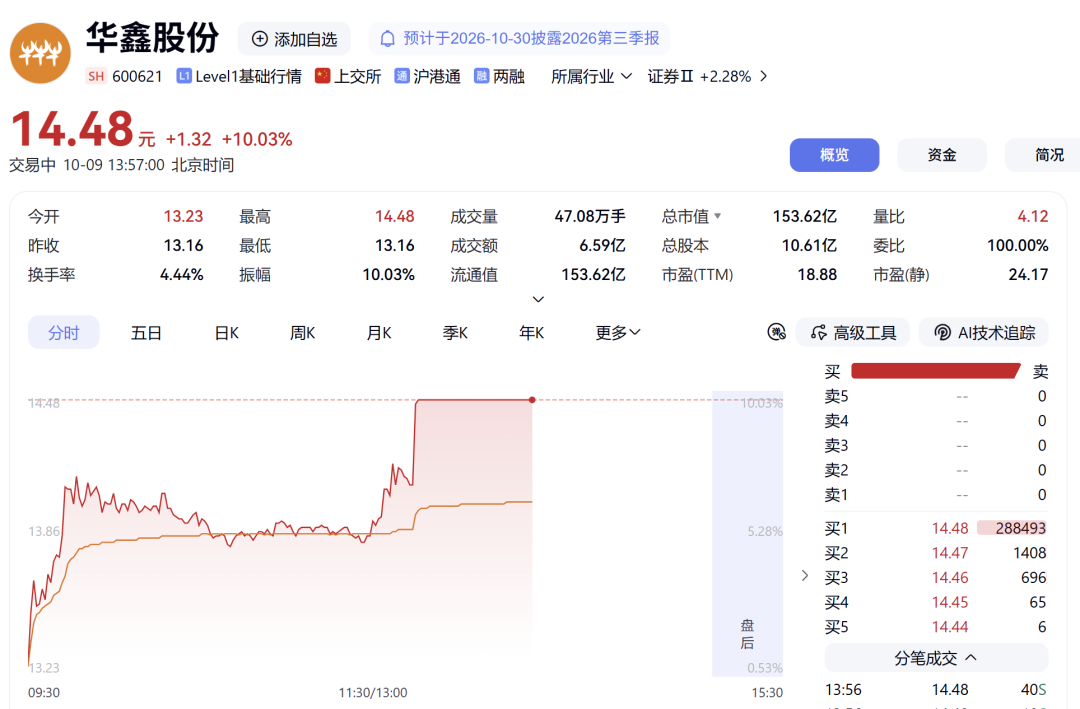Toggle the 总市值 dropdown triangle

(x=718, y=216)
